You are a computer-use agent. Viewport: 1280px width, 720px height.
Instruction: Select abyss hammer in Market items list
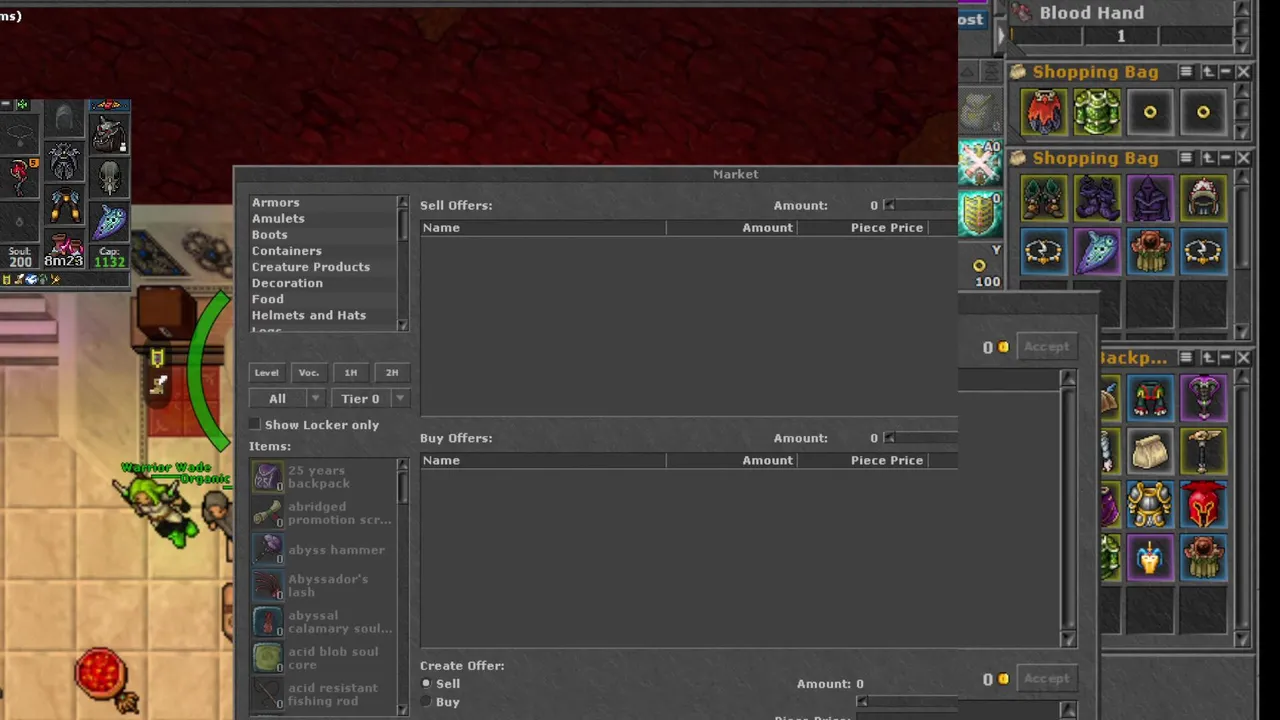323,549
